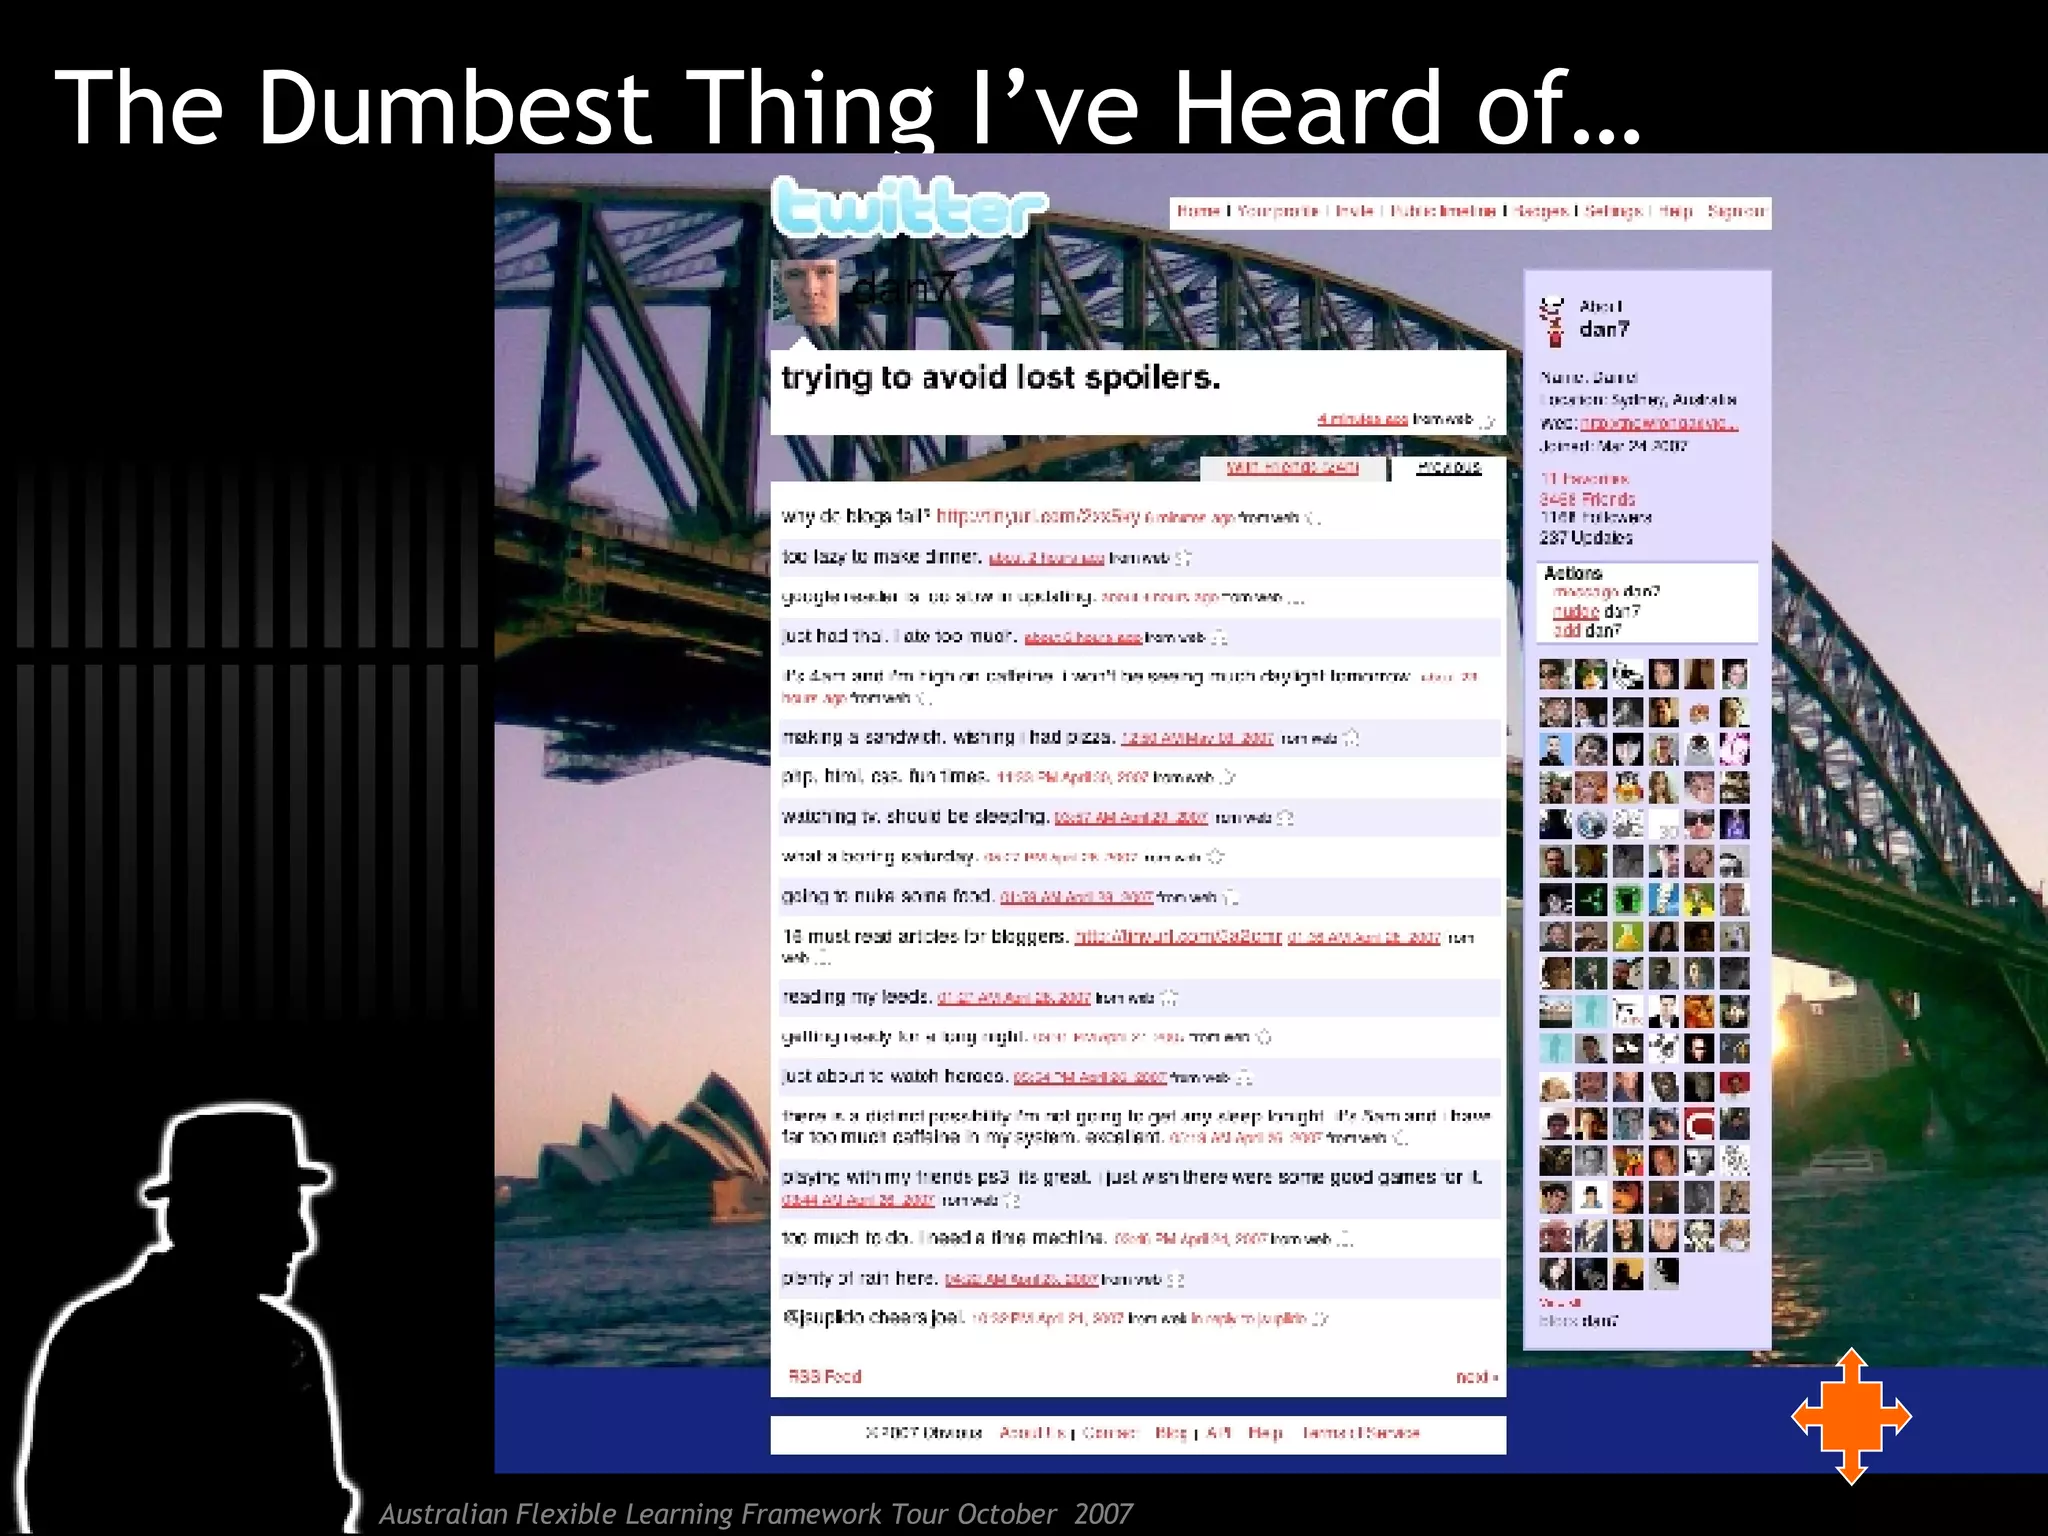Viewport: 2048px width, 1536px height.
Task: Open tinyurl link in '16 must read articles' tweet
Action: [x=1178, y=937]
